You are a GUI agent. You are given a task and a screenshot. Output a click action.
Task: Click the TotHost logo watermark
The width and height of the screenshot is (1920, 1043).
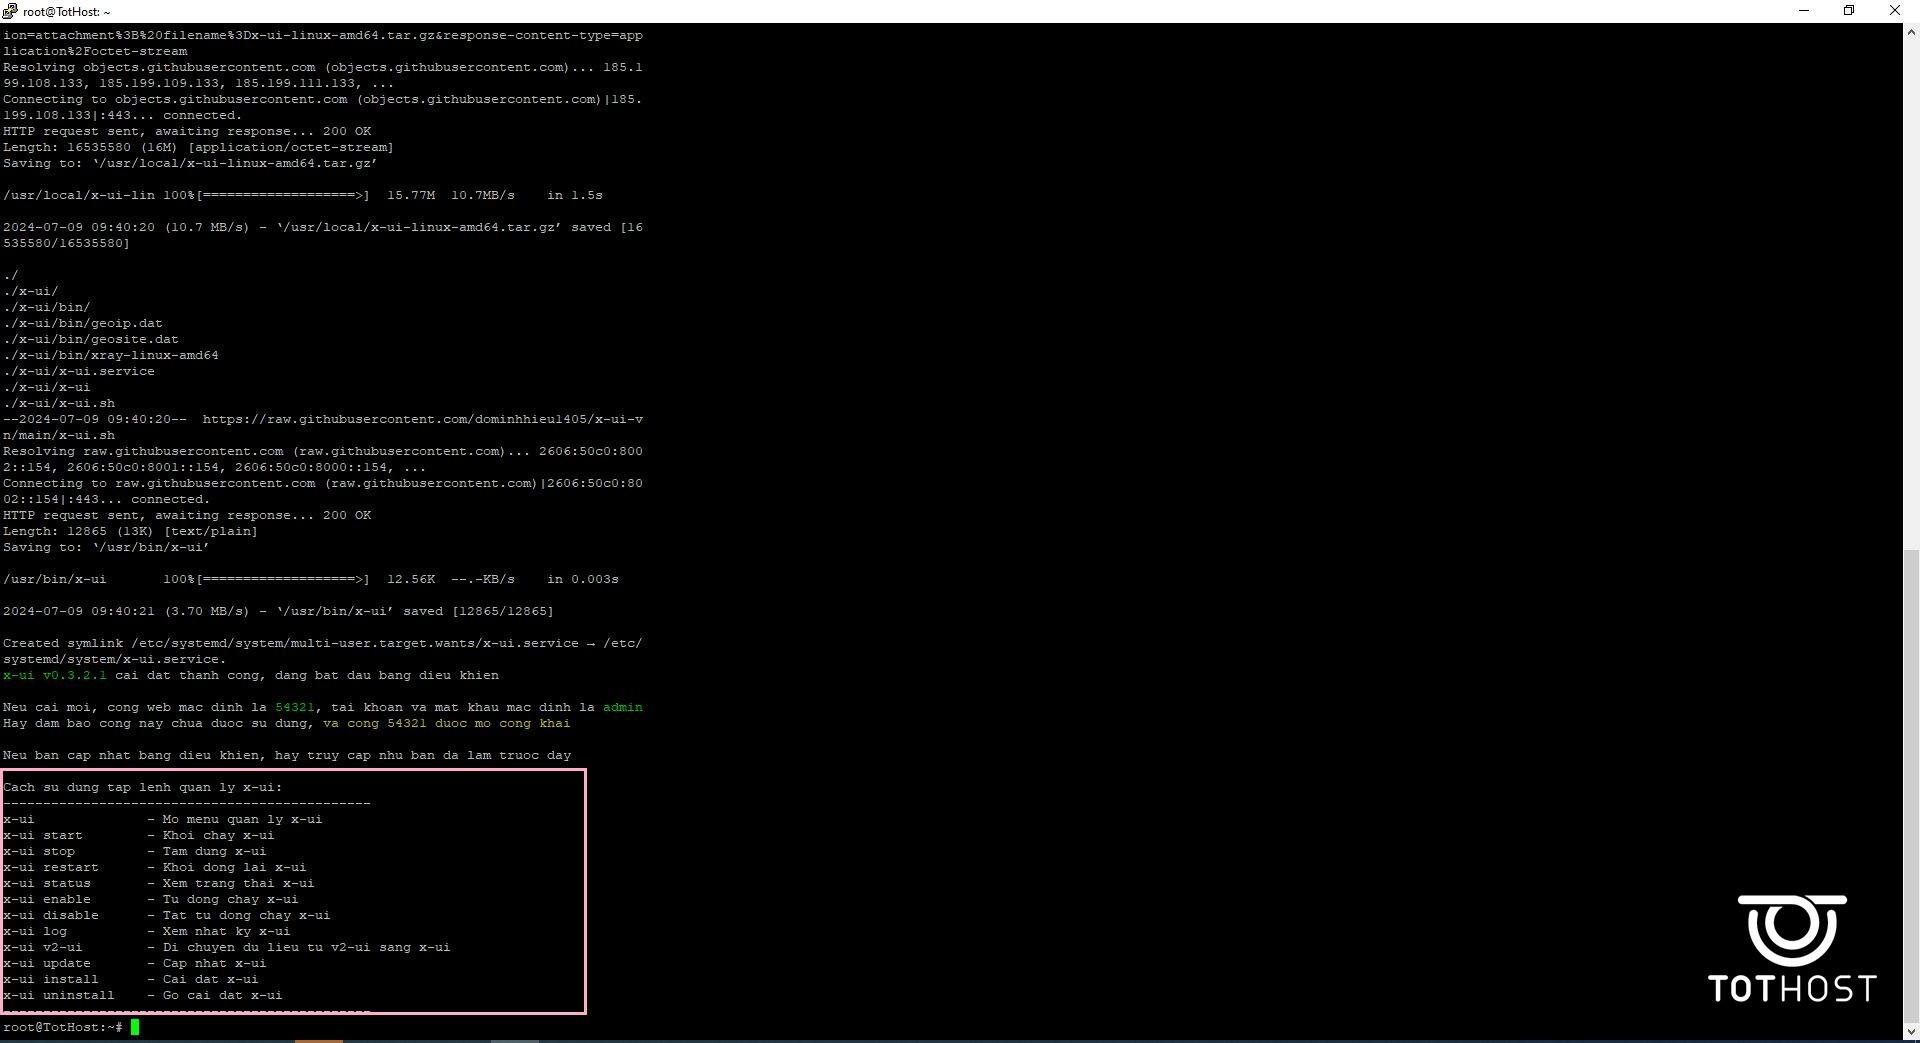[1791, 949]
